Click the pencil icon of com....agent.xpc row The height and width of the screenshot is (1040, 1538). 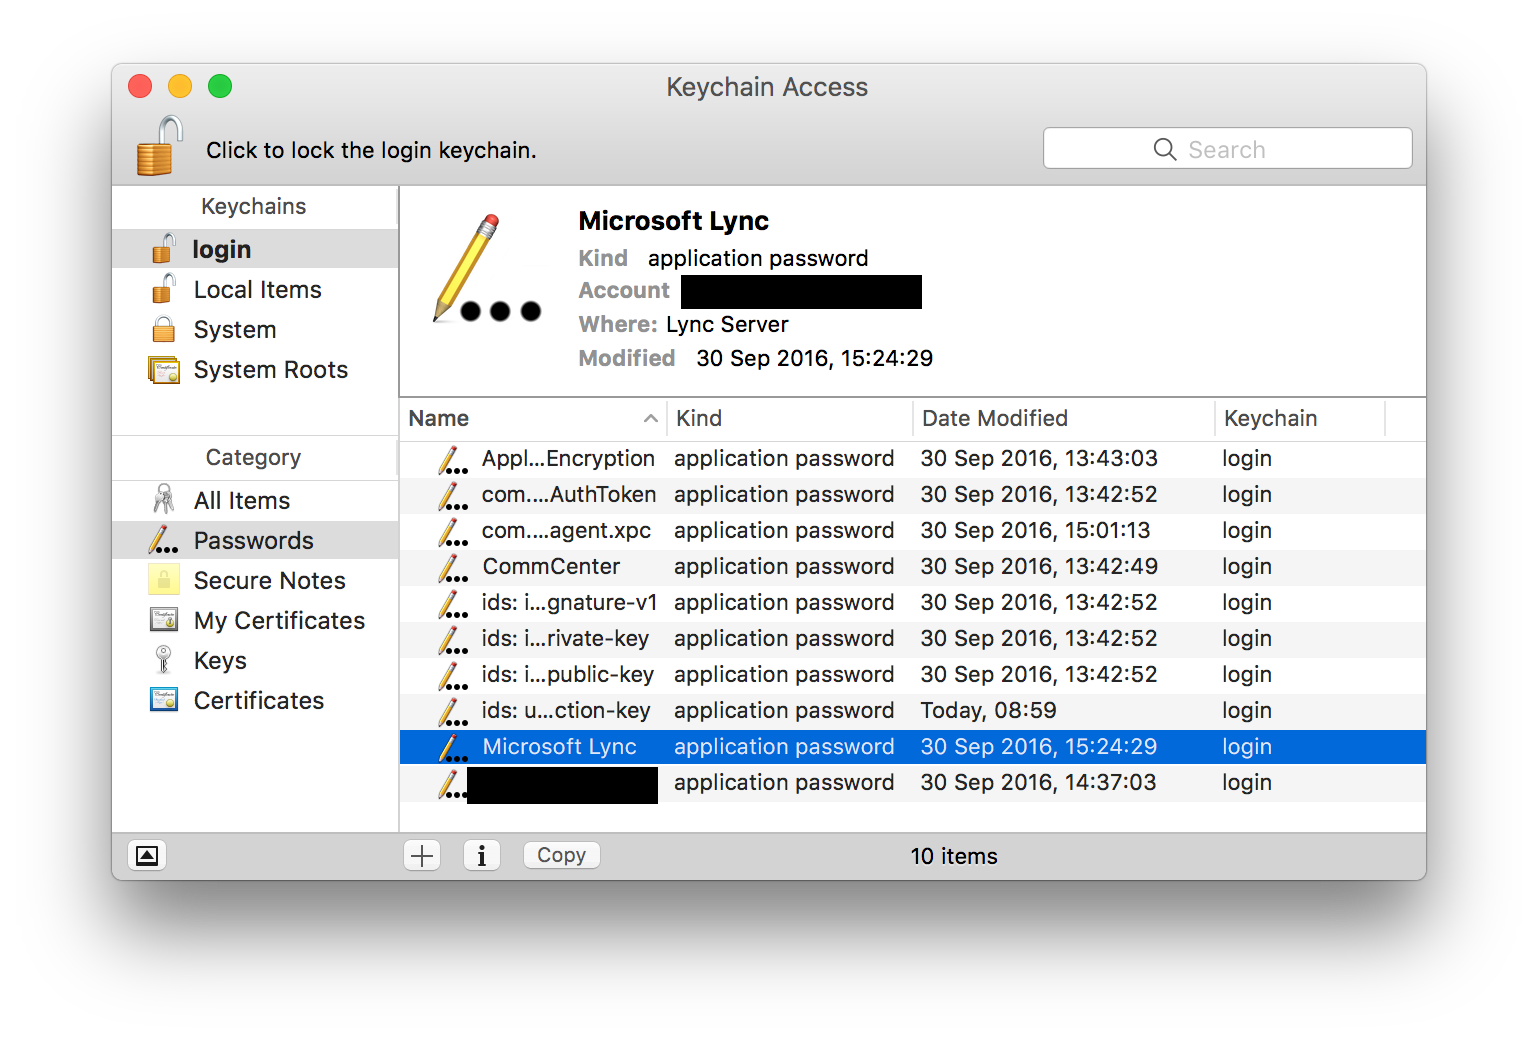click(x=452, y=532)
